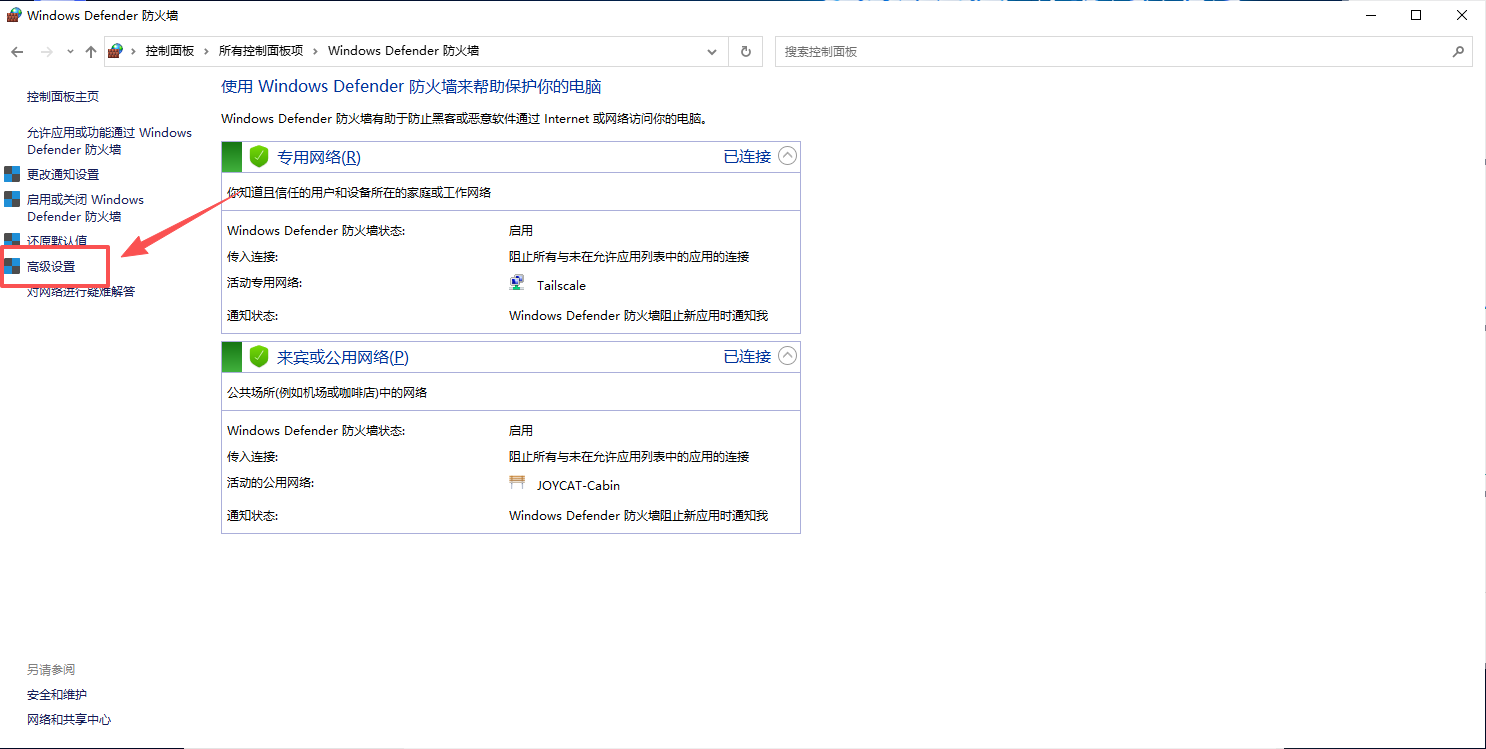
Task: Click the green shield icon for 专用网络
Action: click(x=259, y=156)
